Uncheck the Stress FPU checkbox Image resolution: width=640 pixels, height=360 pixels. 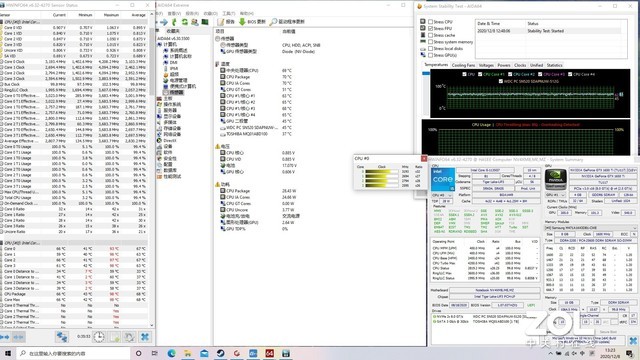point(430,29)
